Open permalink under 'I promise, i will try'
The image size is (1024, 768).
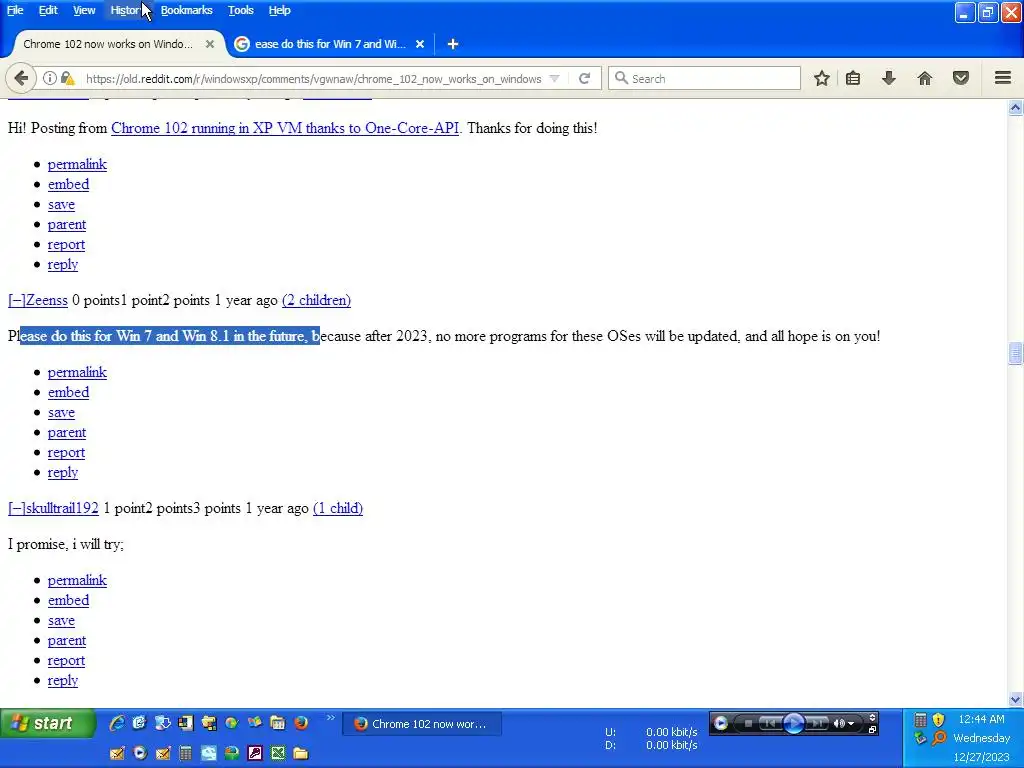[x=77, y=580]
